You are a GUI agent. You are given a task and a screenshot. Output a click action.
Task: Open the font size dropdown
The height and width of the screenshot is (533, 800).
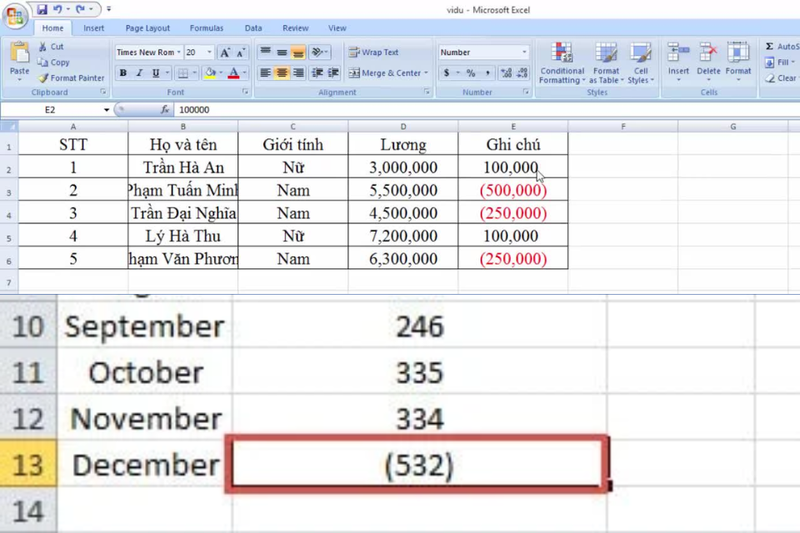(x=210, y=52)
